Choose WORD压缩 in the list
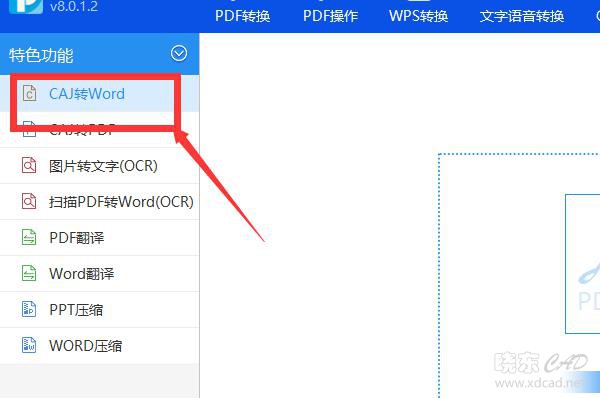This screenshot has width=600, height=398. click(86, 346)
